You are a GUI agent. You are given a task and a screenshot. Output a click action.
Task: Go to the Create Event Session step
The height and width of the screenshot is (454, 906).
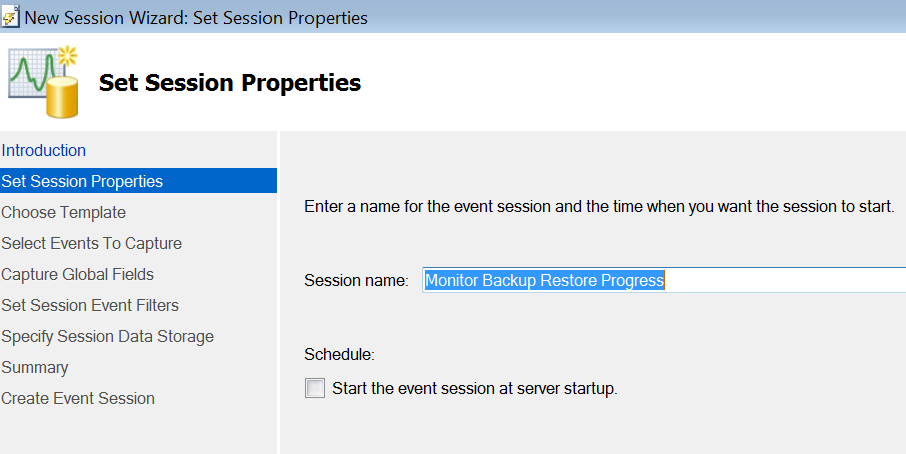click(x=78, y=398)
